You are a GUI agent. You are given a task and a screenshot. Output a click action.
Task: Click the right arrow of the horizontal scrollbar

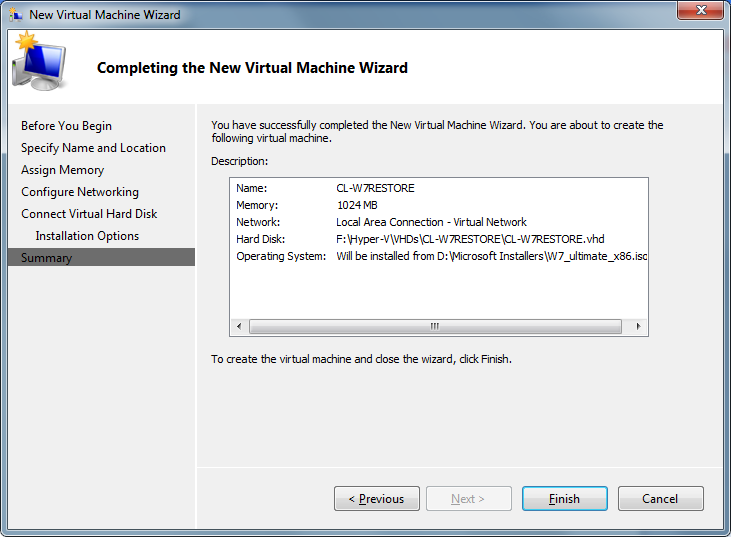639,327
